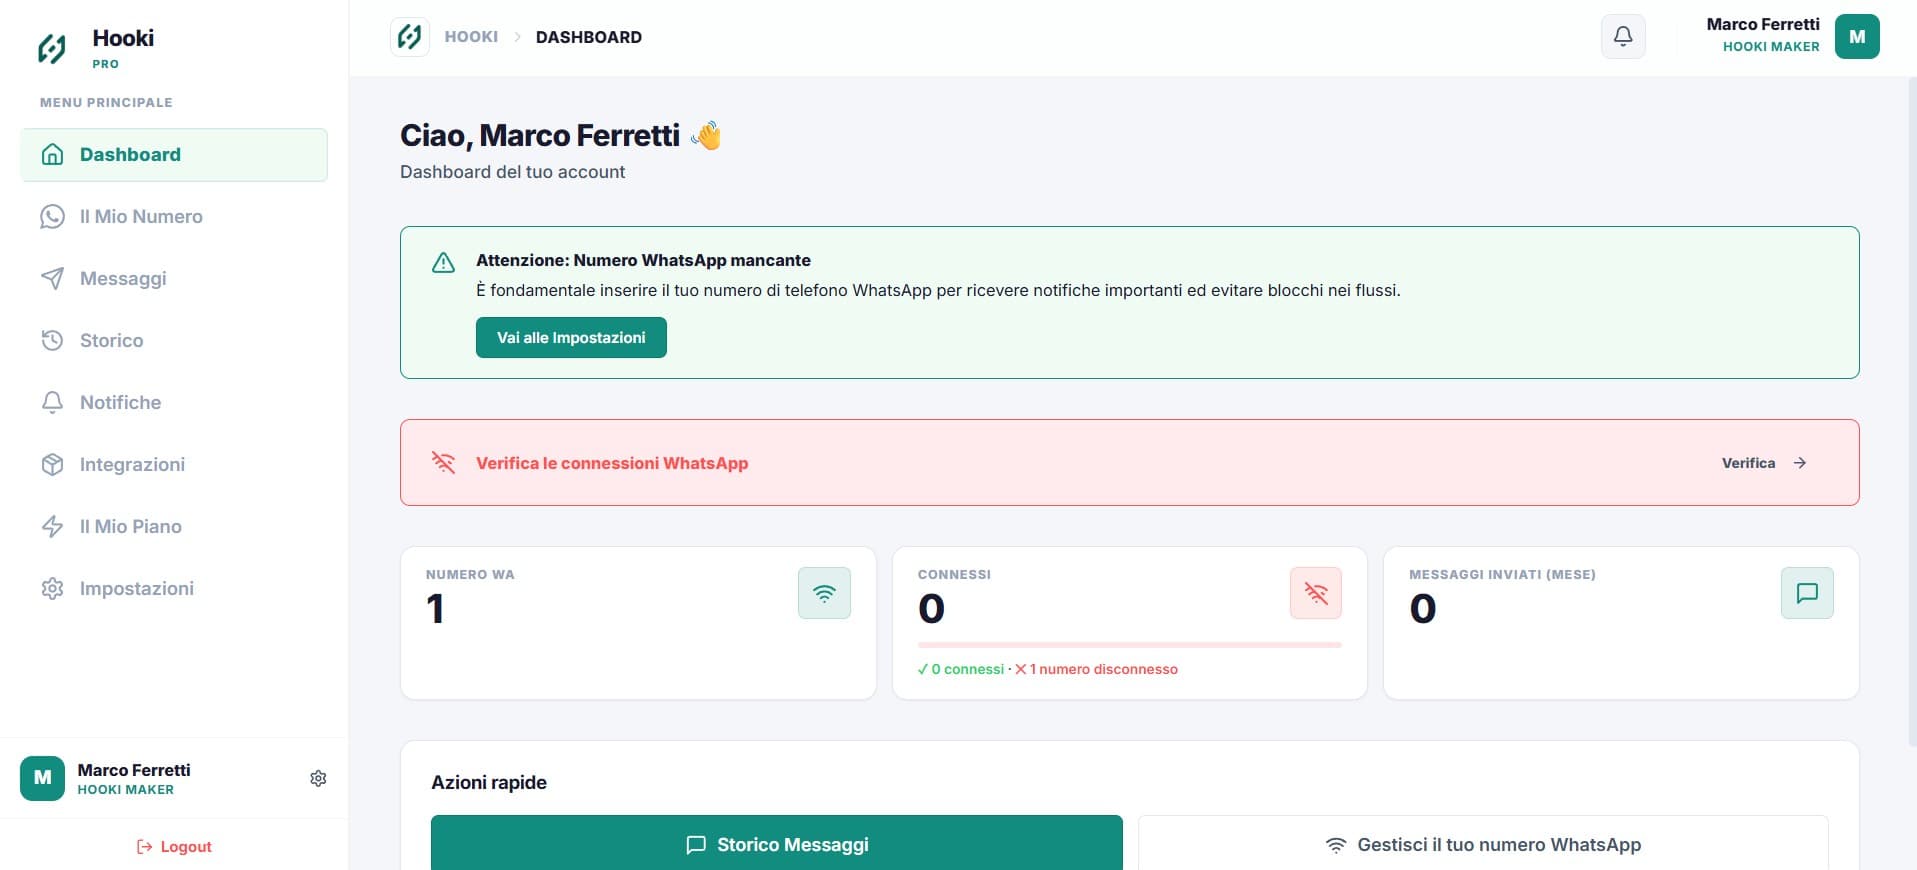The width and height of the screenshot is (1917, 870).
Task: Click the 'Dashboard del tuo account' subtitle
Action: (512, 172)
